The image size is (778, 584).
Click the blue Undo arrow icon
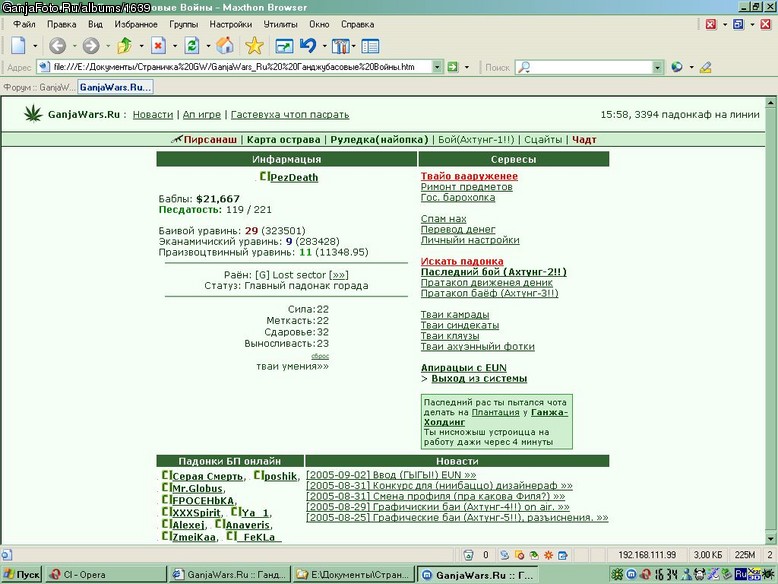point(309,46)
